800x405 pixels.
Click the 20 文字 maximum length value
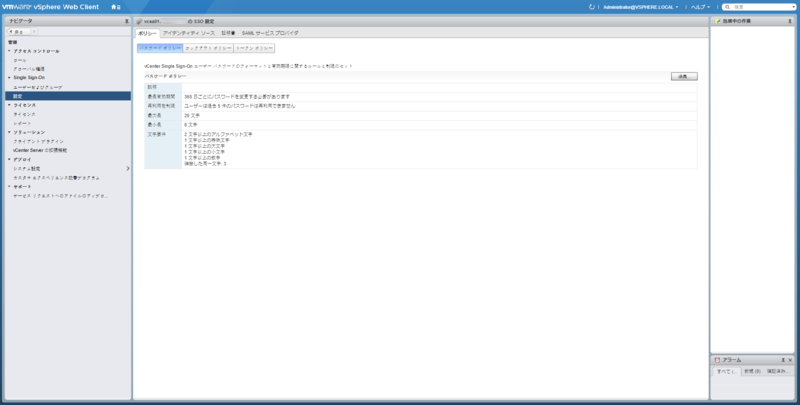(192, 115)
